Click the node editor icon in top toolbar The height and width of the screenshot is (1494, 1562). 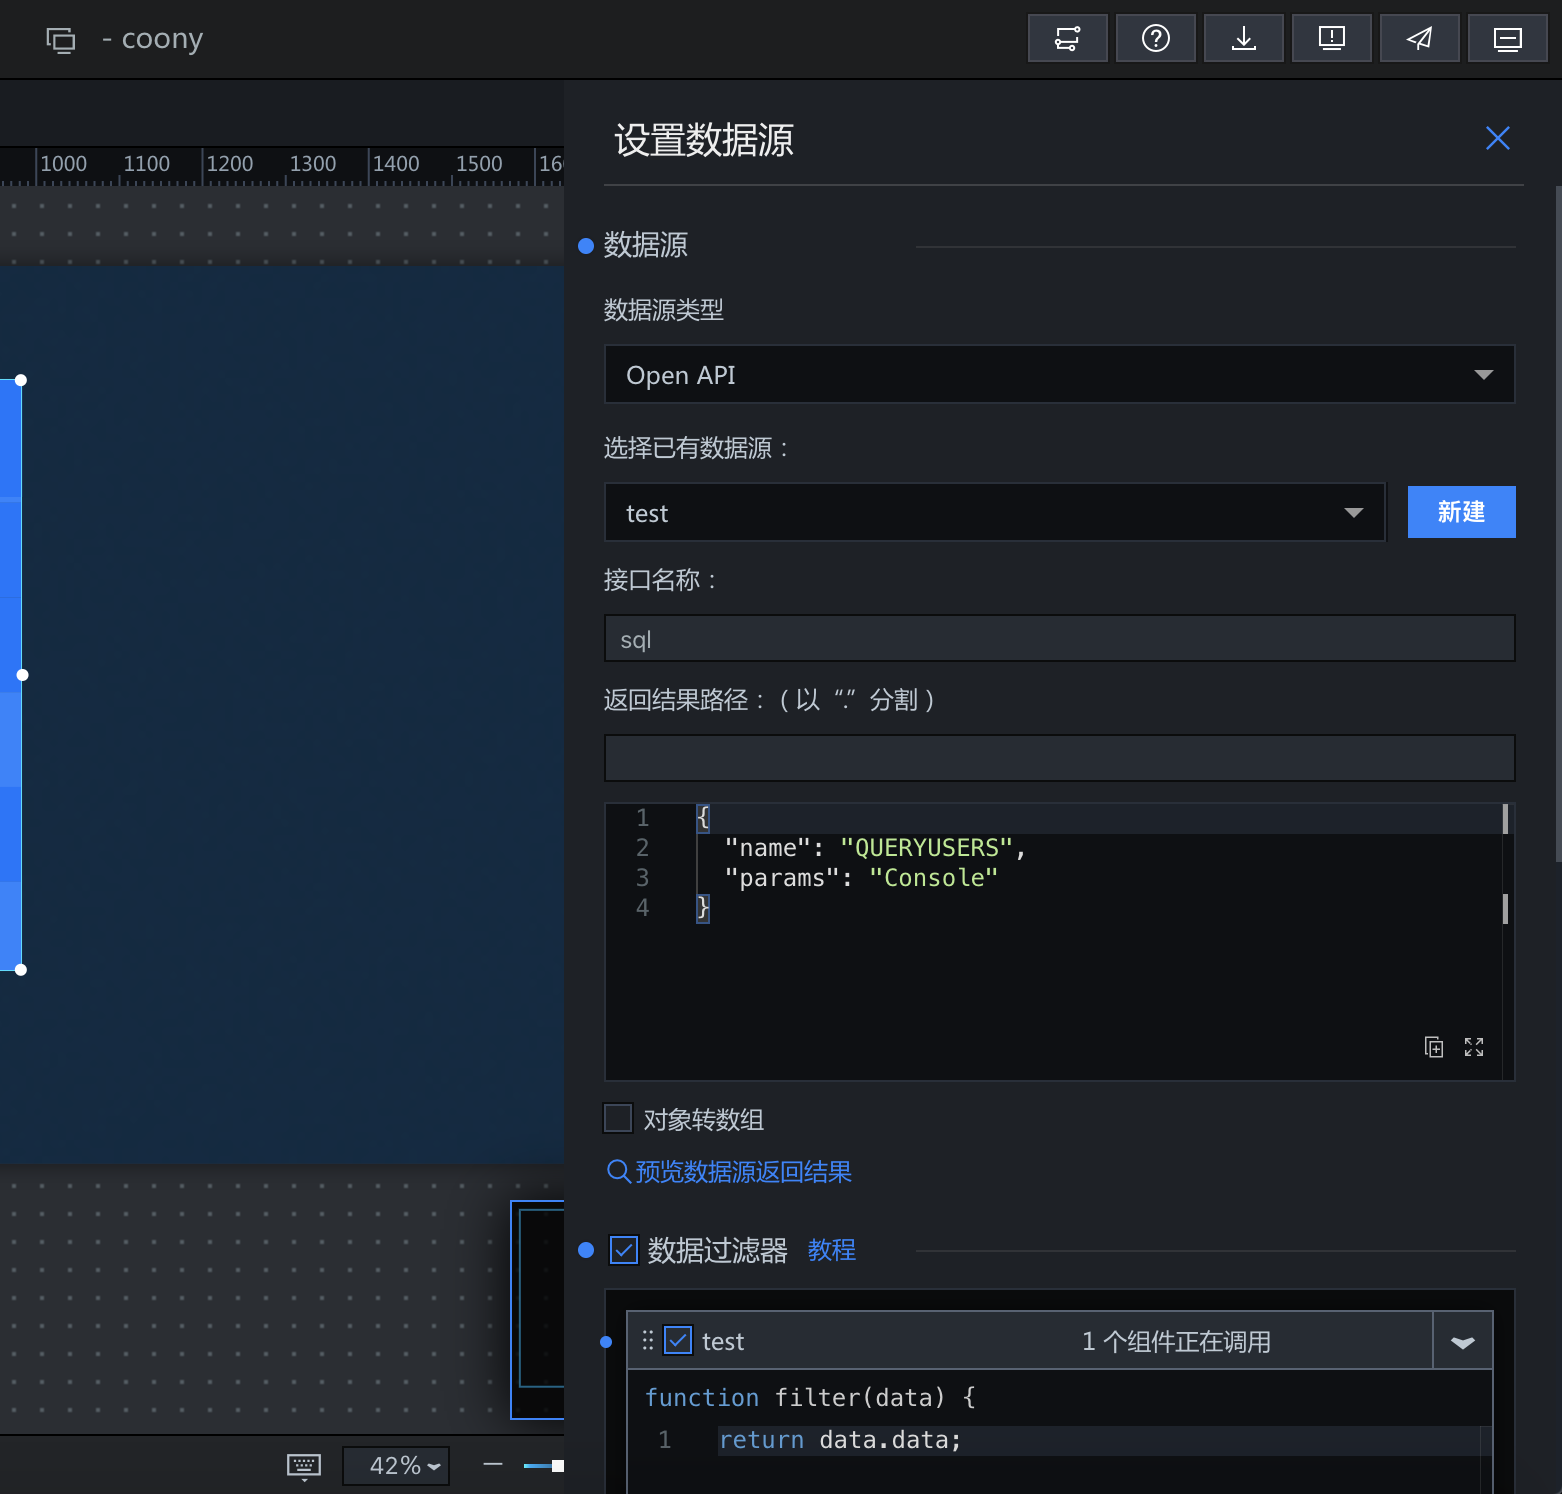coord(1067,39)
